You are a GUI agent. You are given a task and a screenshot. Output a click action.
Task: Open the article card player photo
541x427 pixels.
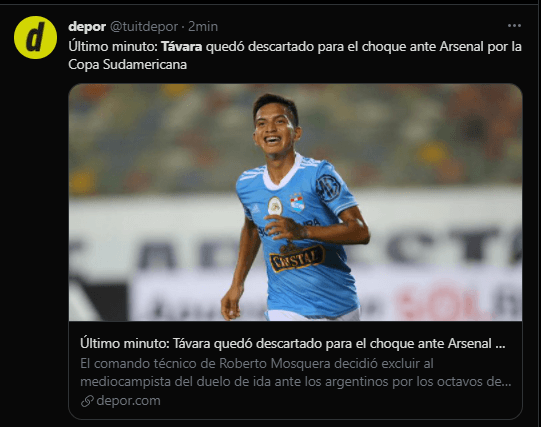tap(295, 202)
